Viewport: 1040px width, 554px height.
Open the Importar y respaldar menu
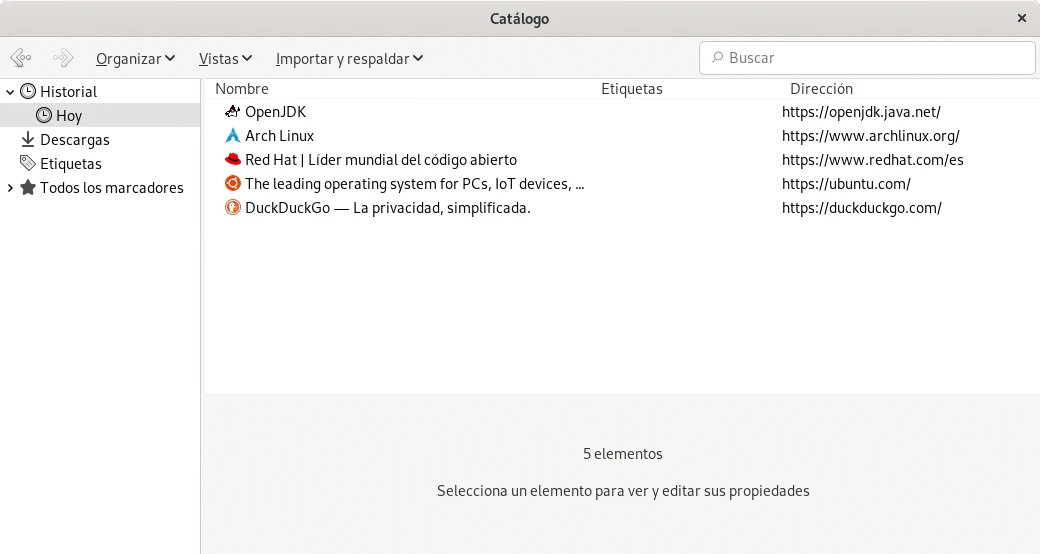coord(349,59)
